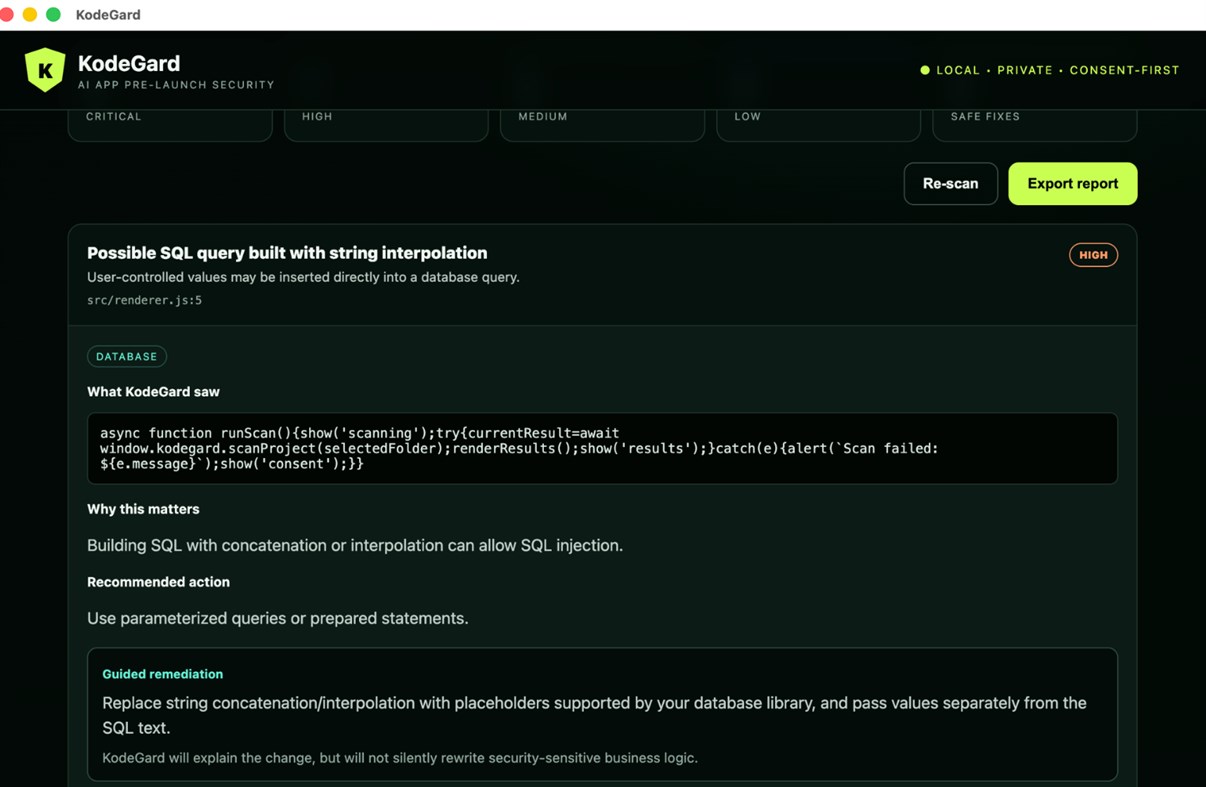Viewport: 1206px width, 787px height.
Task: Select the MEDIUM severity card
Action: (x=602, y=124)
